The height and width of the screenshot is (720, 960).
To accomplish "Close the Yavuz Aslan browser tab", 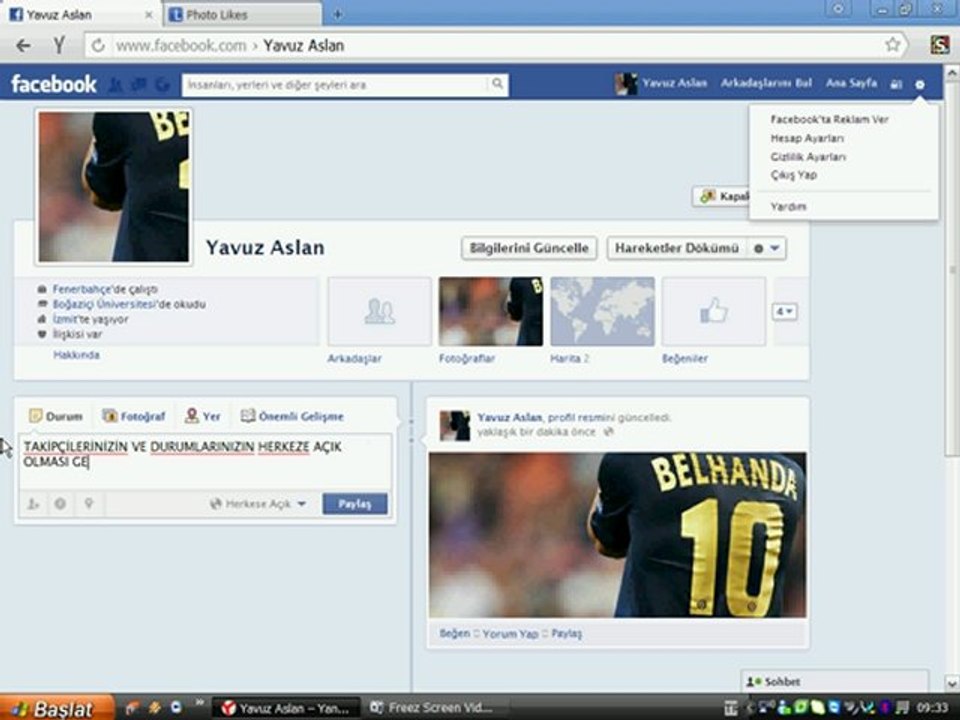I will [x=148, y=15].
